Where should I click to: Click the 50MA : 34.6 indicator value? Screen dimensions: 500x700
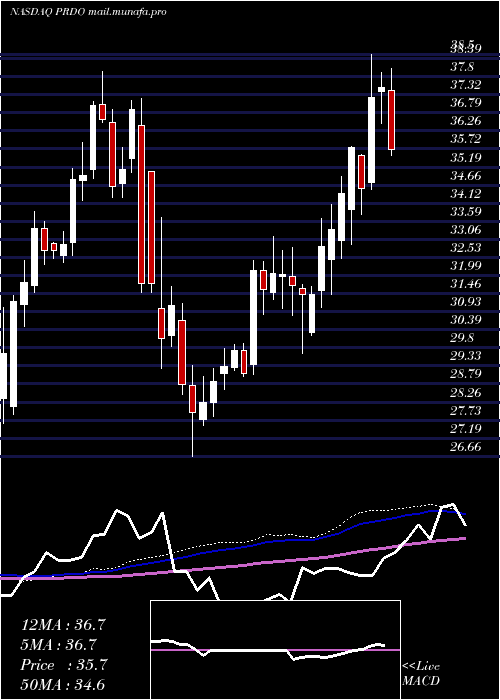point(63,685)
